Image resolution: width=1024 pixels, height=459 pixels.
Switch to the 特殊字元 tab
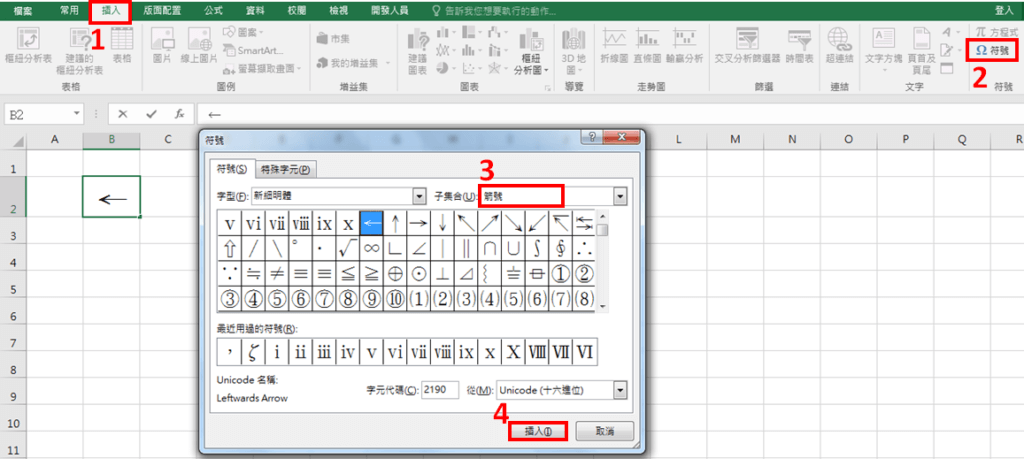(286, 169)
